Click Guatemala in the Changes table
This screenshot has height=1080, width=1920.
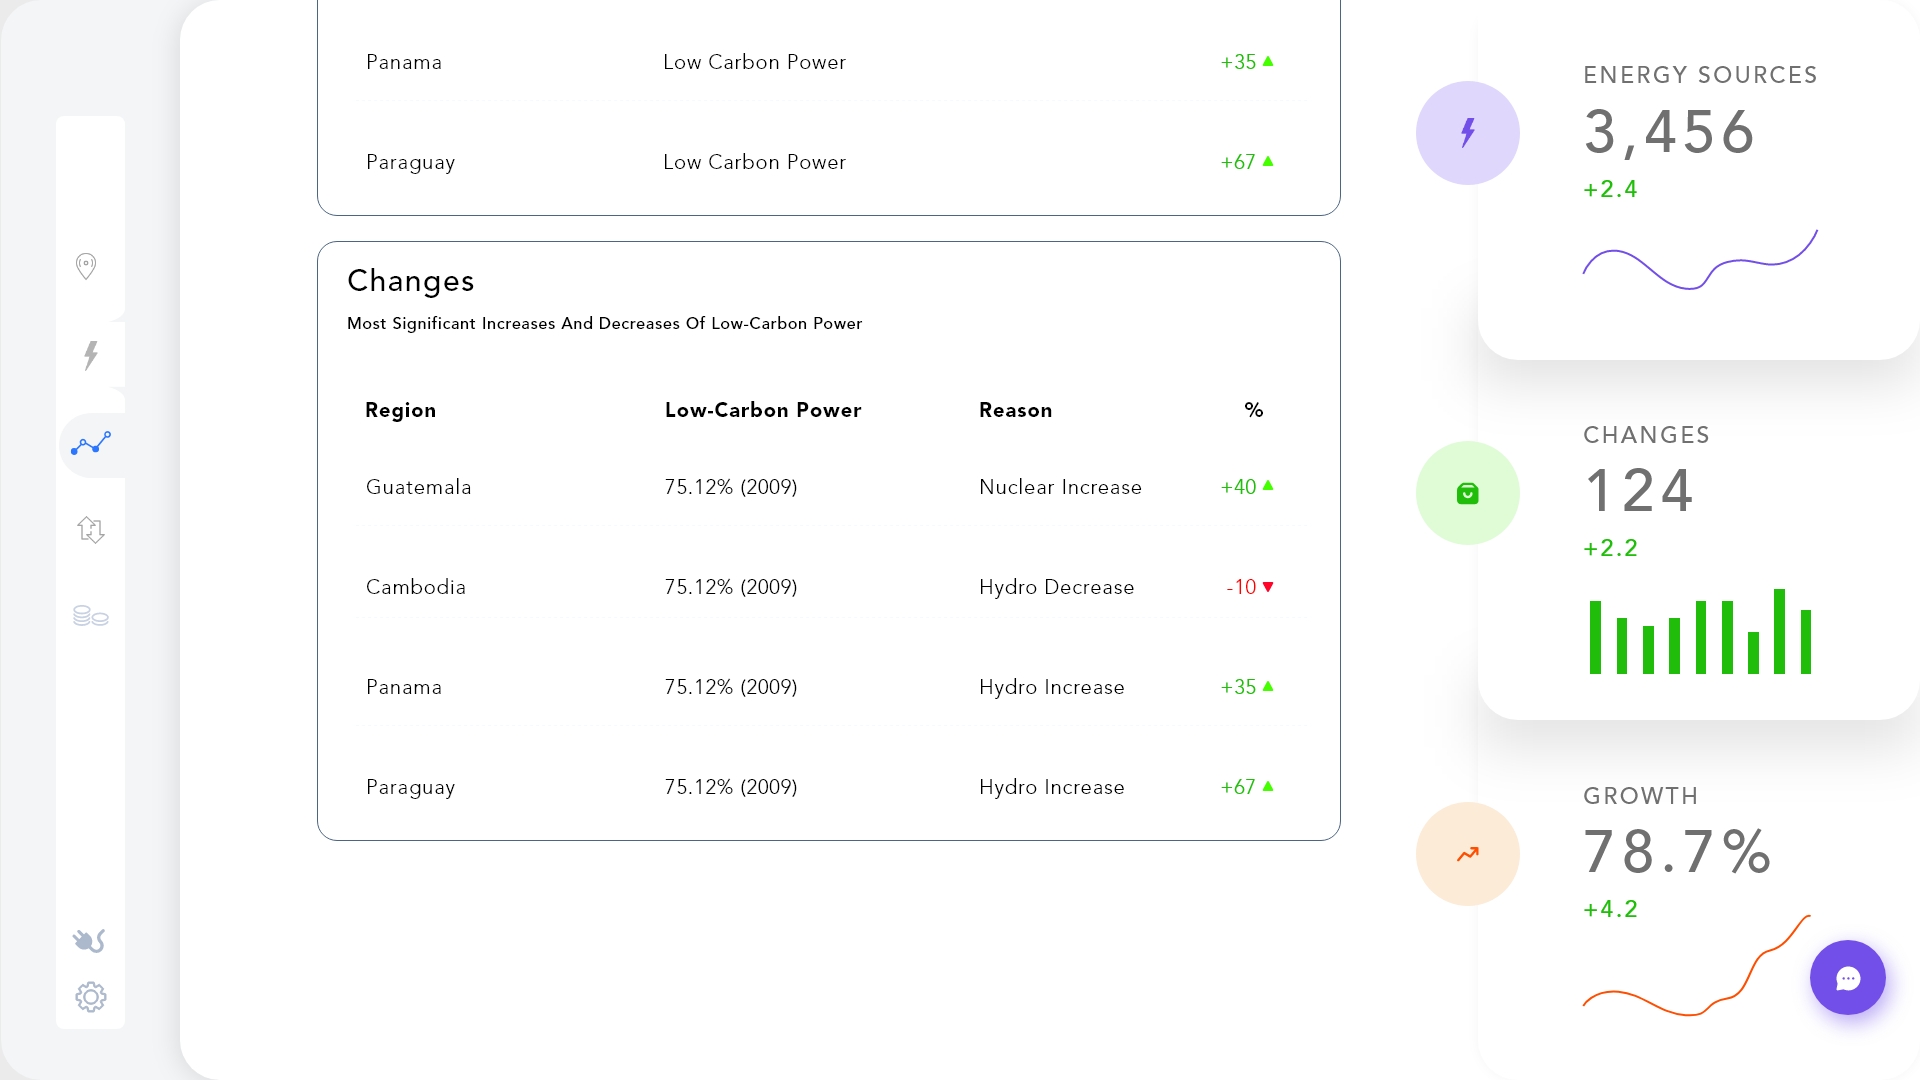418,487
